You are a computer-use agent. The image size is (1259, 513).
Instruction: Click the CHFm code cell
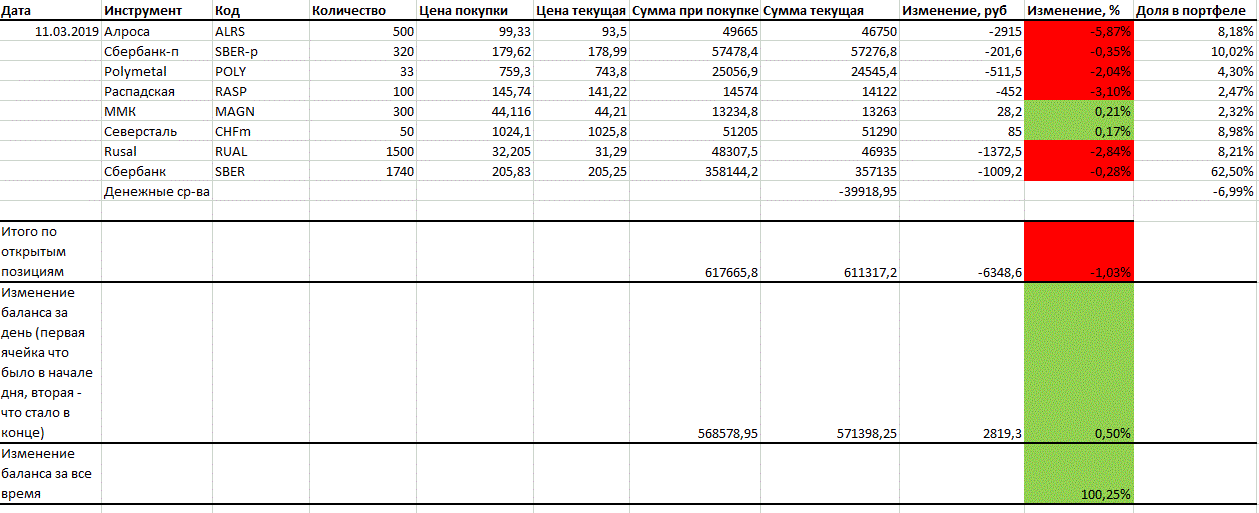pos(260,131)
